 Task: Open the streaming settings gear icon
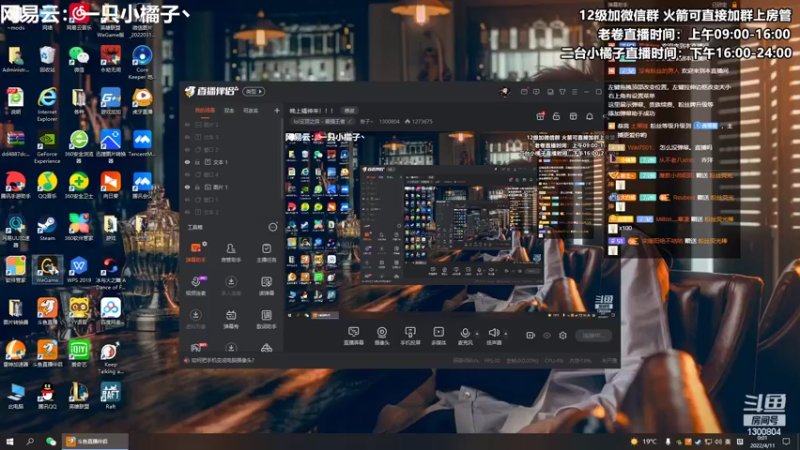[x=563, y=335]
